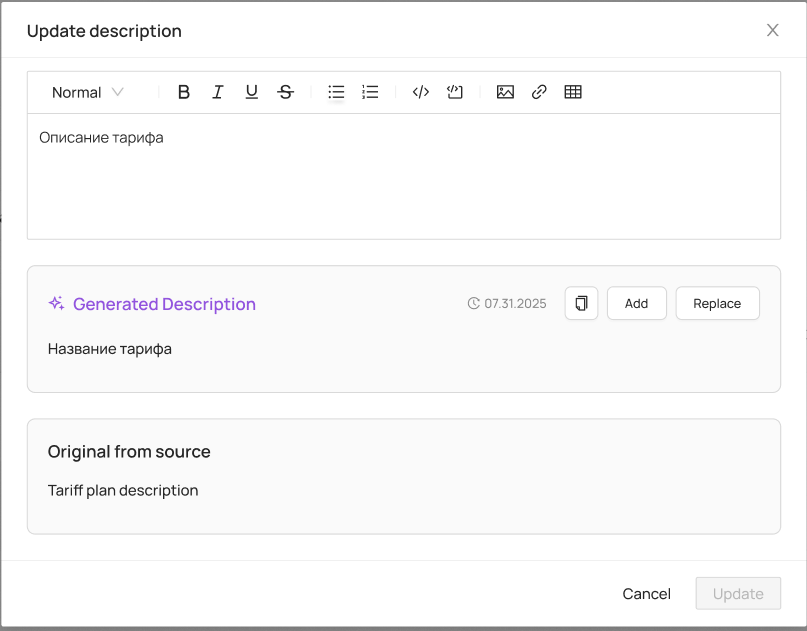Apply italic formatting
This screenshot has width=807, height=631.
click(217, 92)
